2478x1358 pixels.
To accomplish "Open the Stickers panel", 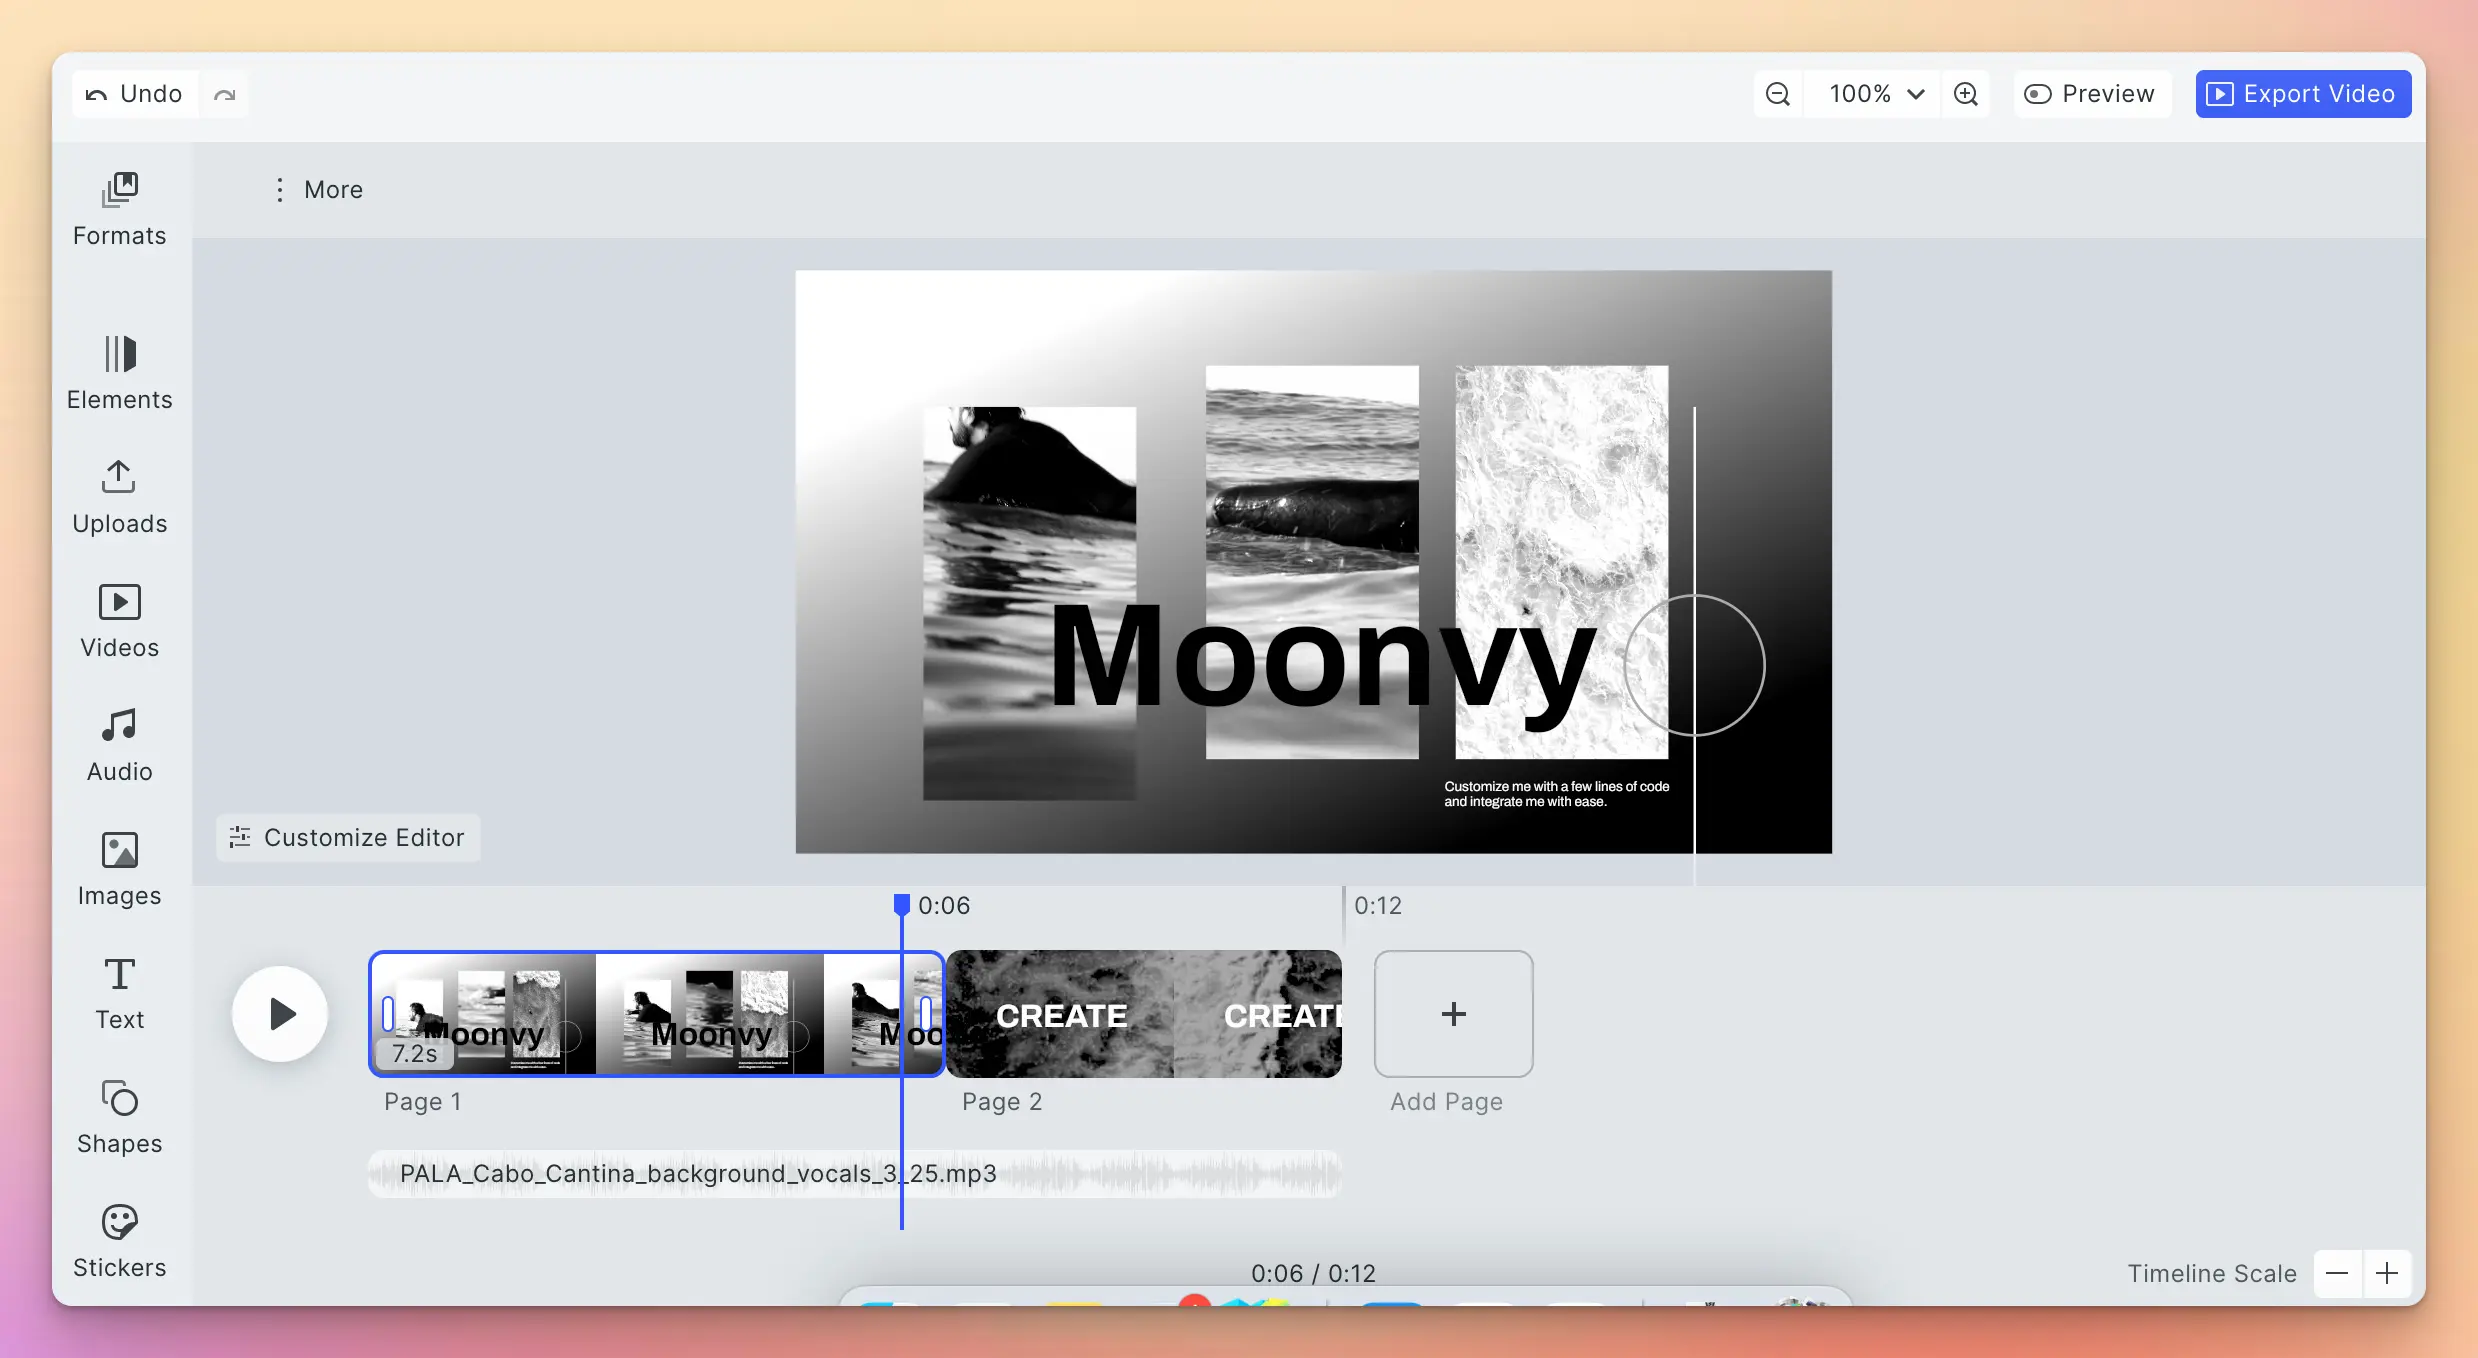I will (x=119, y=1241).
